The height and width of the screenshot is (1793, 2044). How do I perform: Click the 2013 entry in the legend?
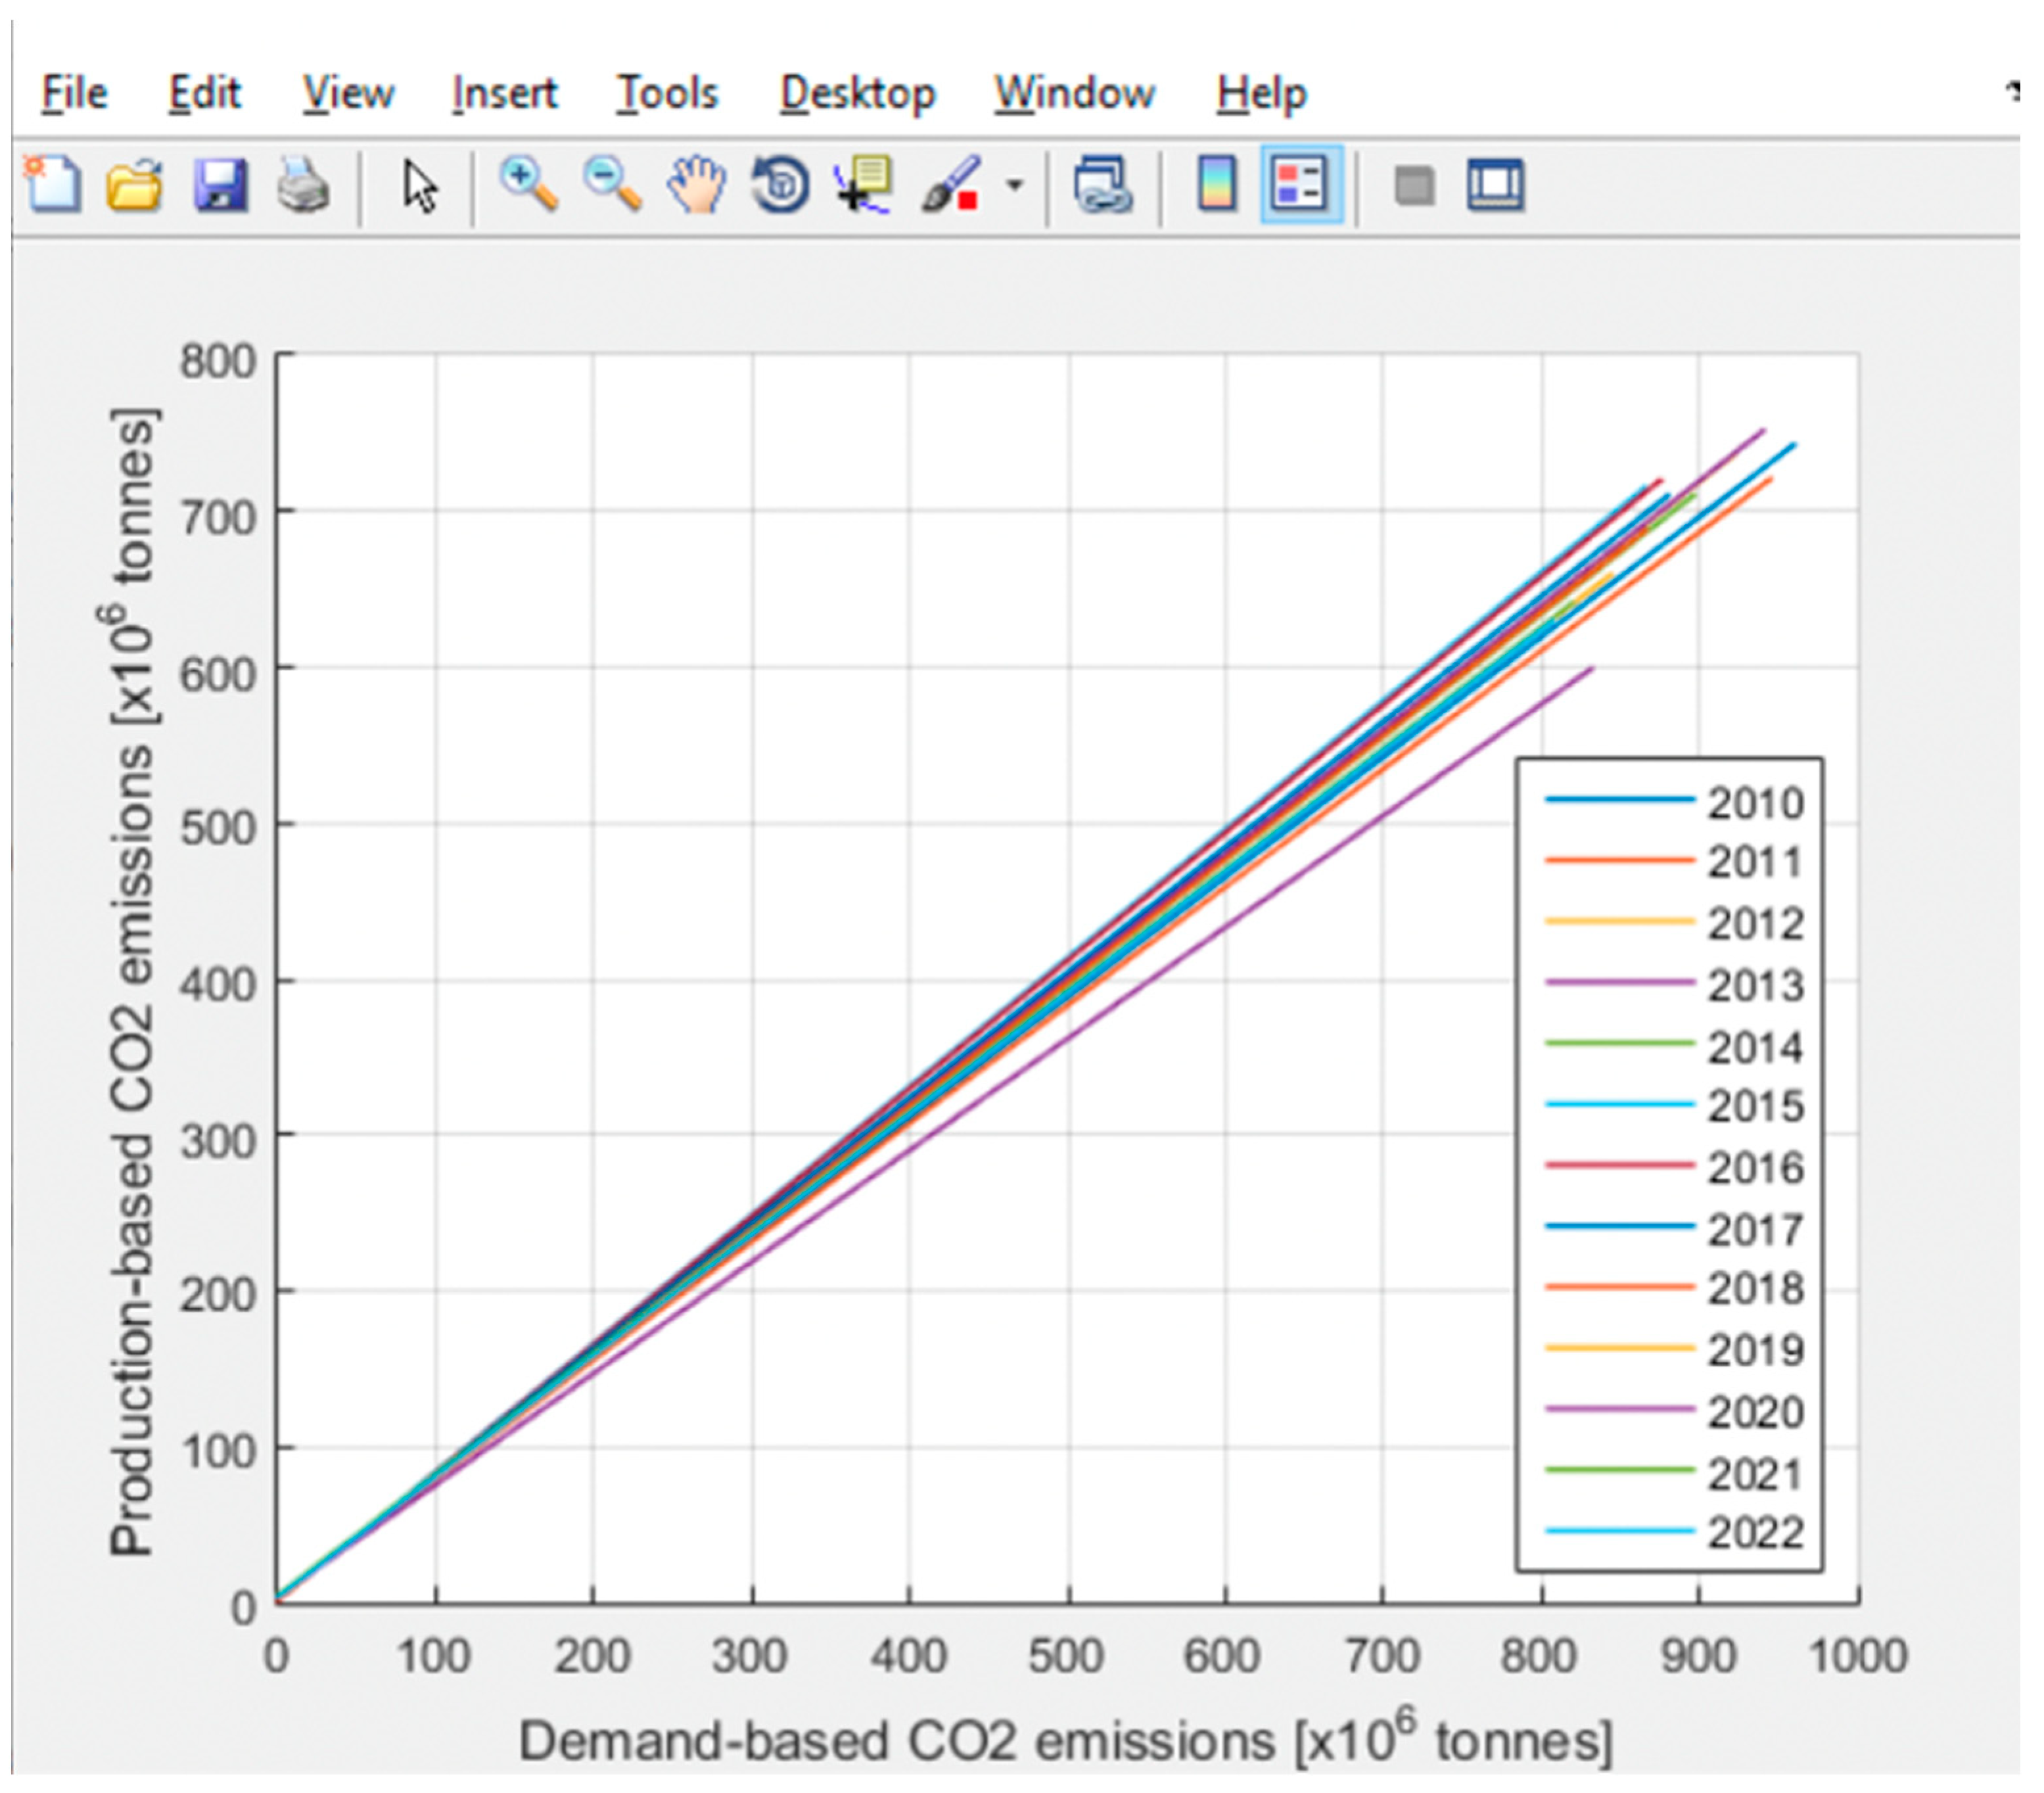pyautogui.click(x=1754, y=985)
